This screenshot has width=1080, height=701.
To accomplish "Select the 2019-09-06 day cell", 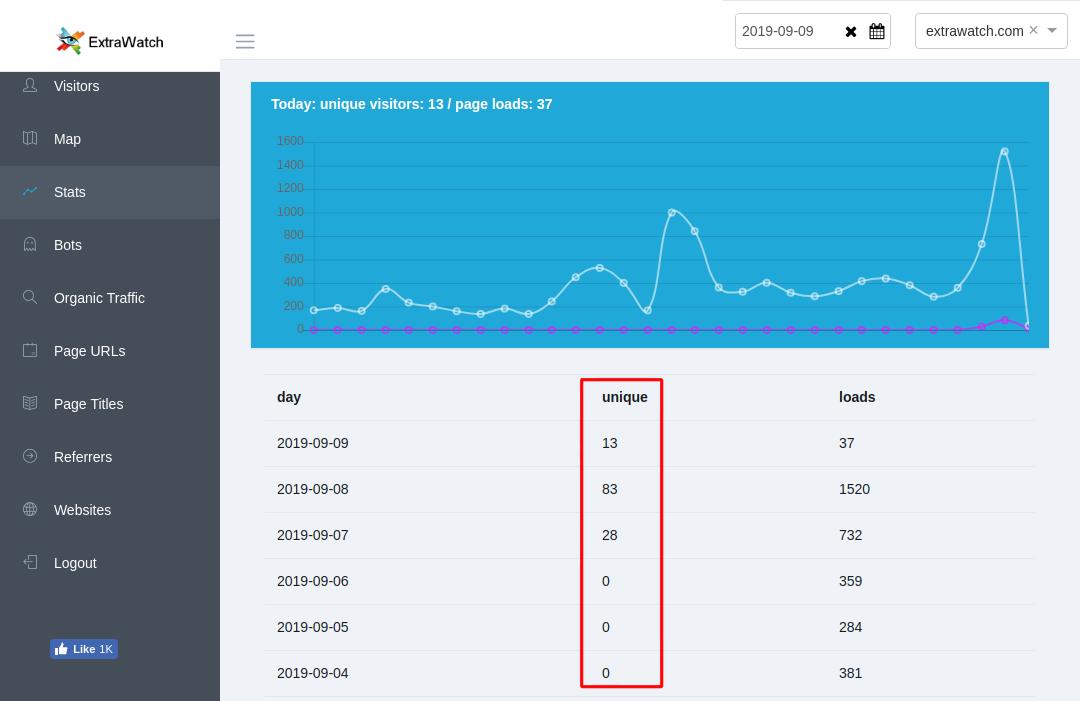I will (x=313, y=582).
